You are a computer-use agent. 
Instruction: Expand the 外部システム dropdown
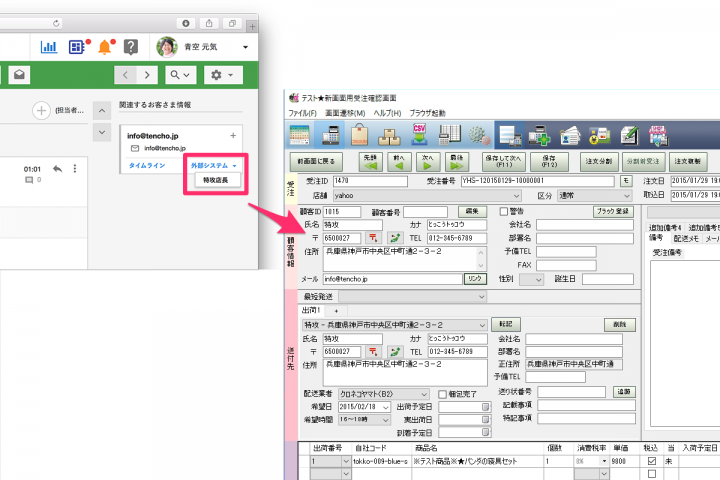[x=214, y=164]
